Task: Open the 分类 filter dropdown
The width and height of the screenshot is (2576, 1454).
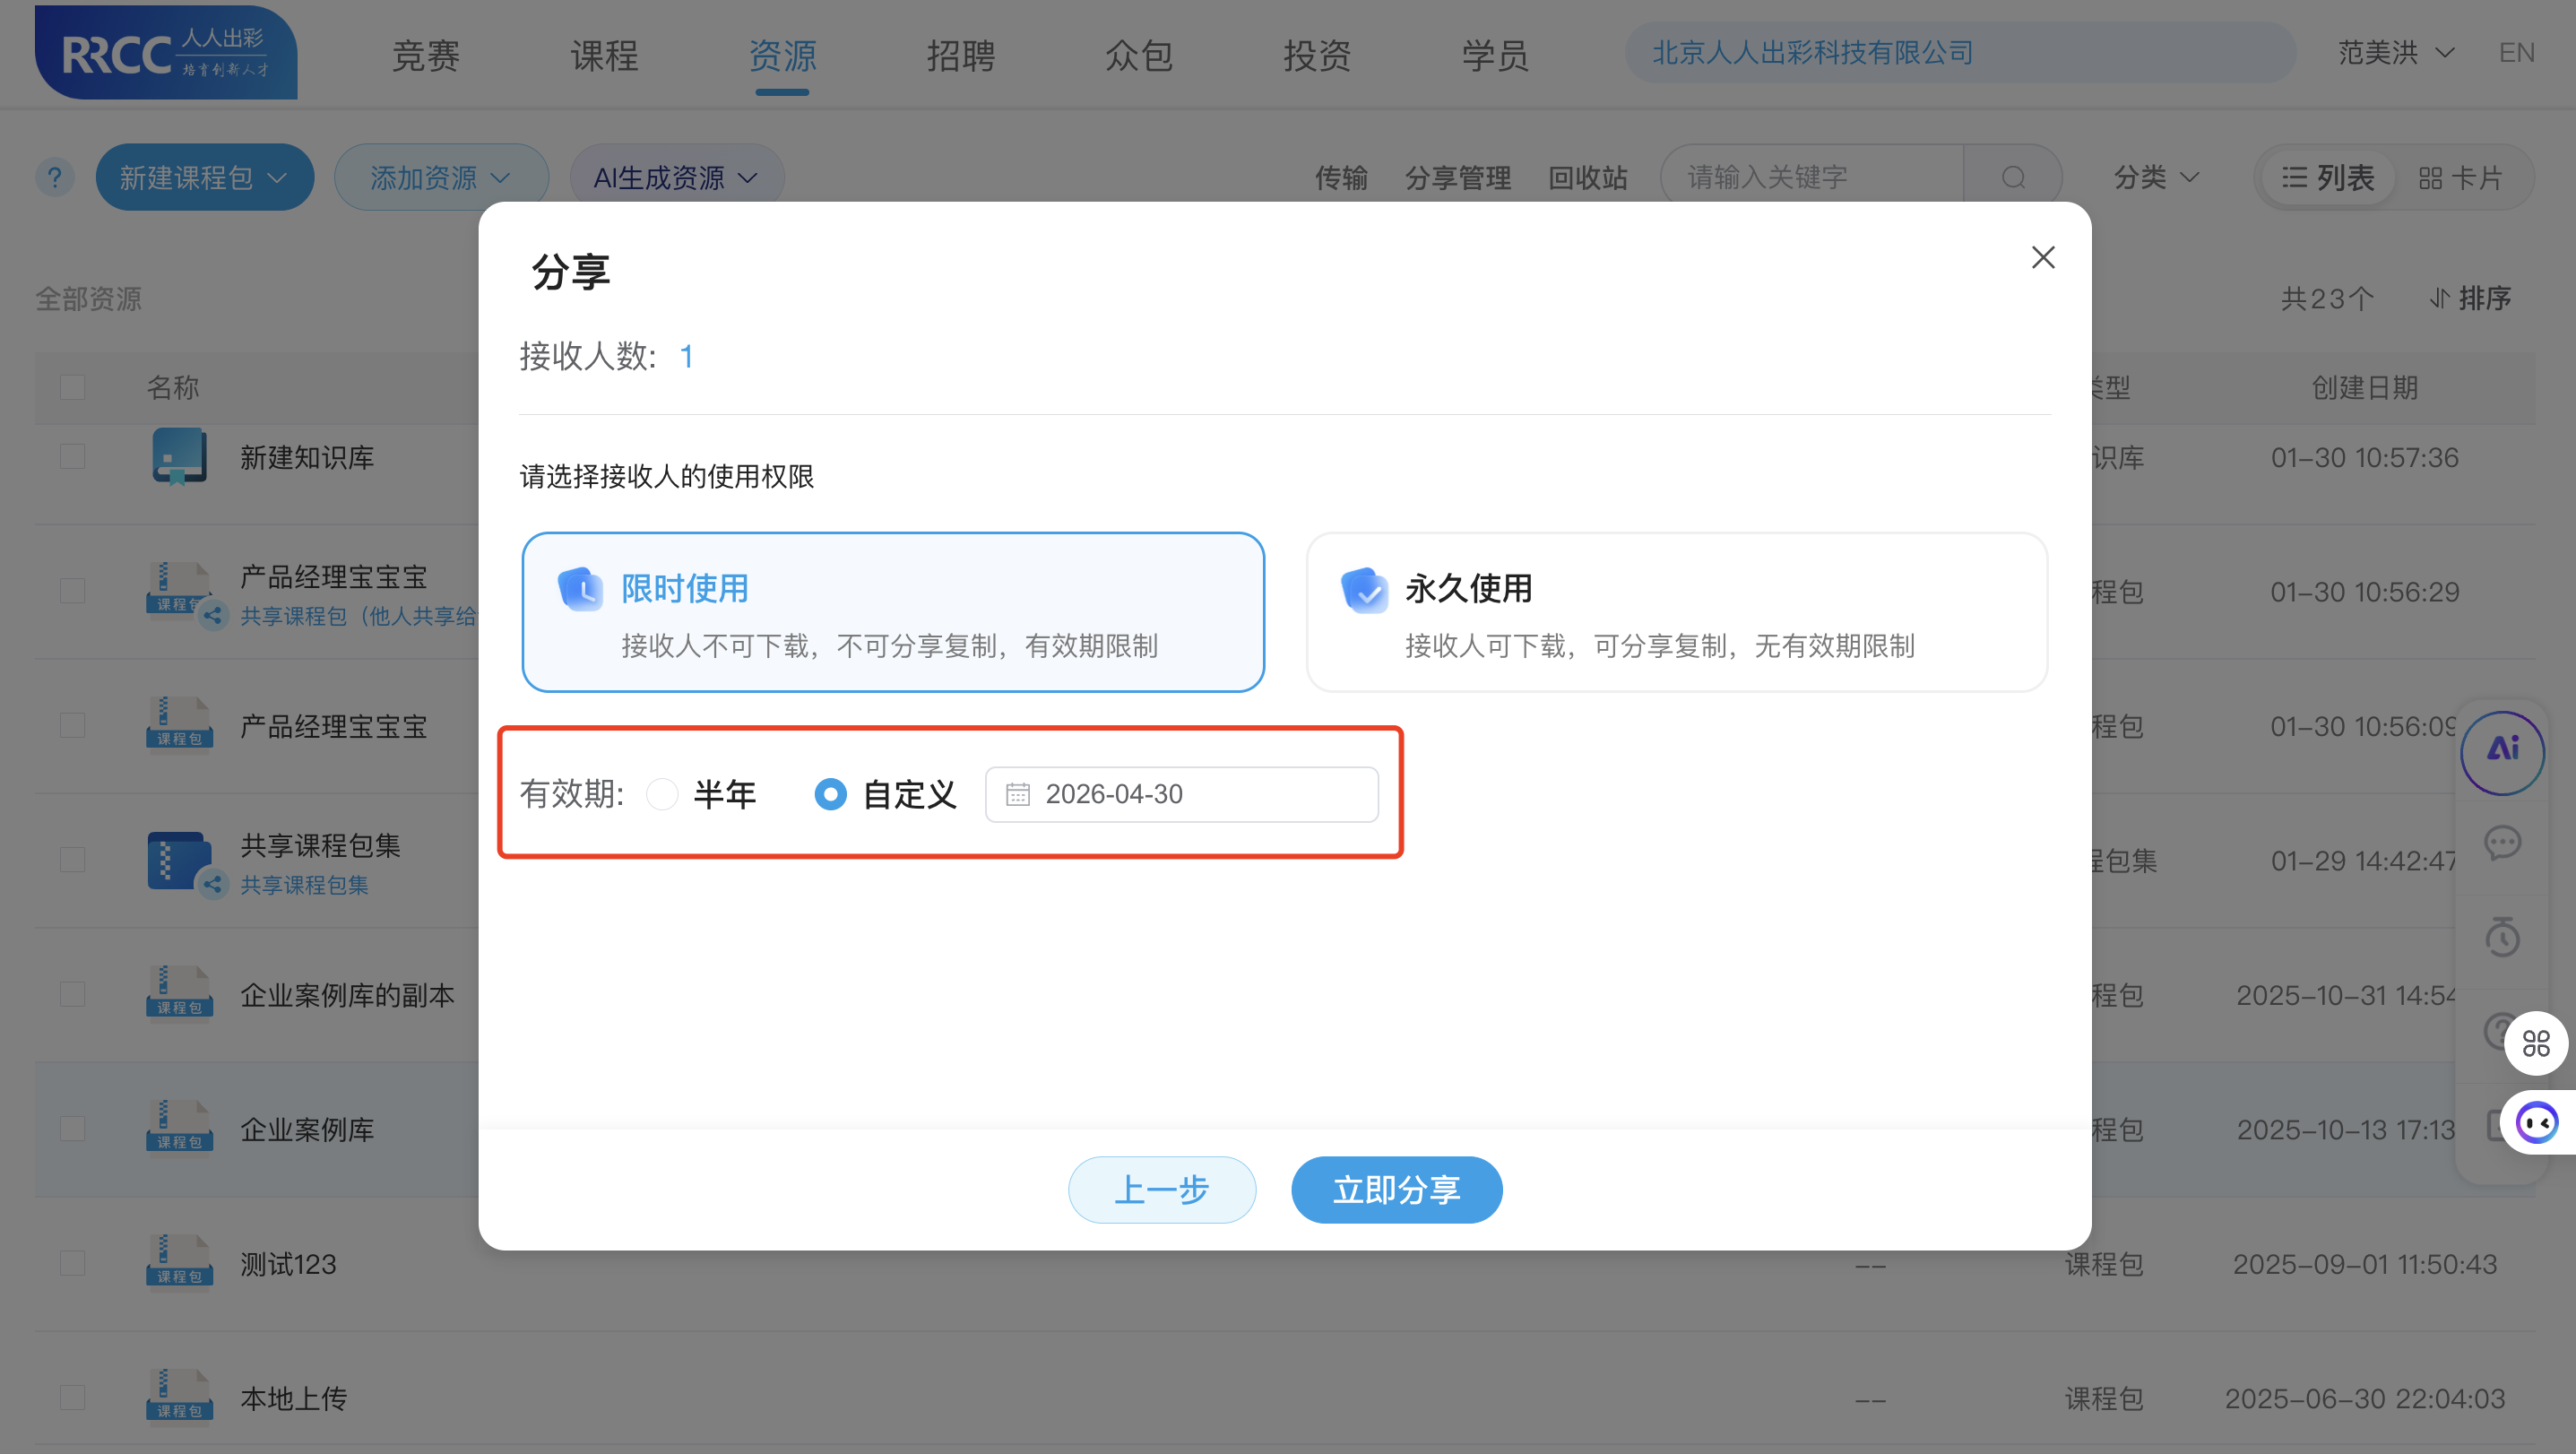Action: click(2154, 177)
